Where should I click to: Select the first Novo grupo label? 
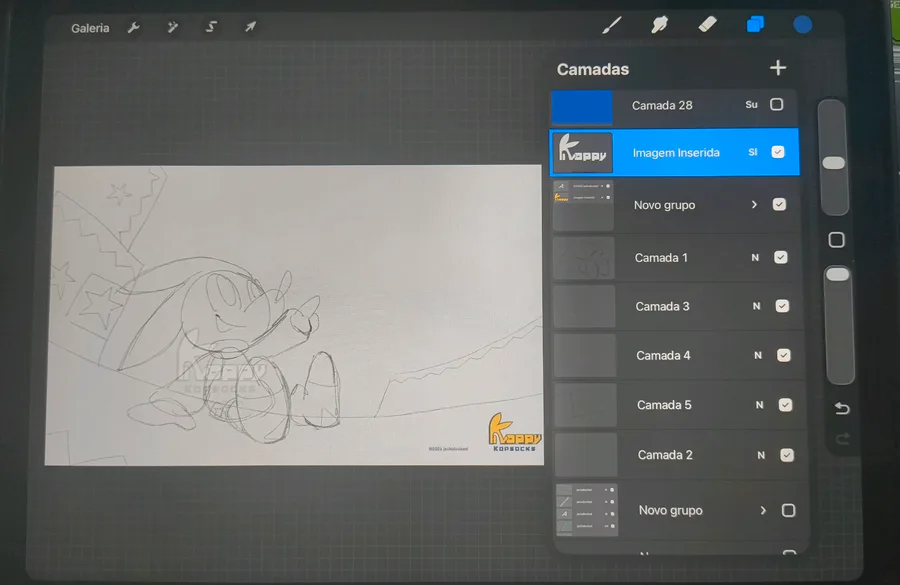pyautogui.click(x=664, y=205)
